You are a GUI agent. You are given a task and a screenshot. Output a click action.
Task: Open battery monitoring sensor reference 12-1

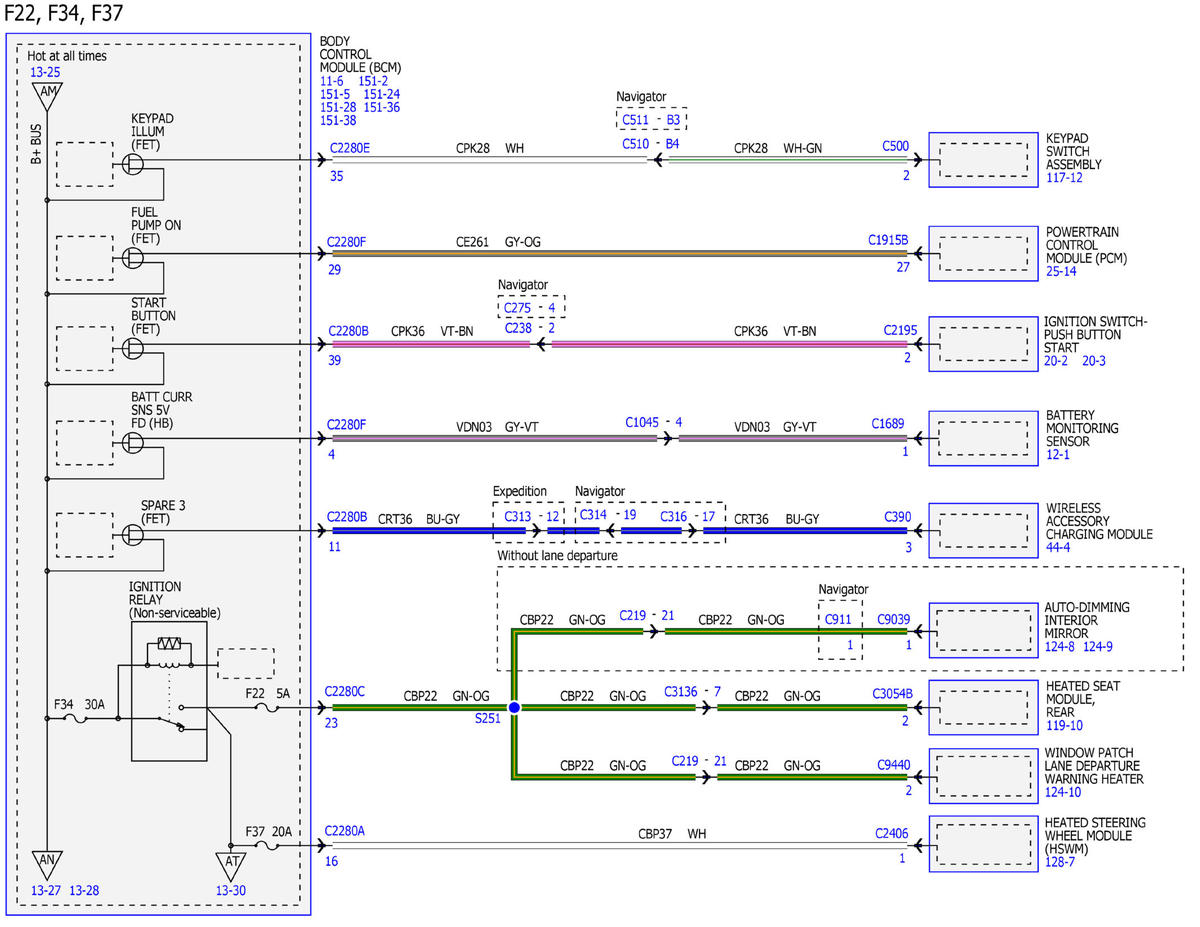pyautogui.click(x=1058, y=454)
